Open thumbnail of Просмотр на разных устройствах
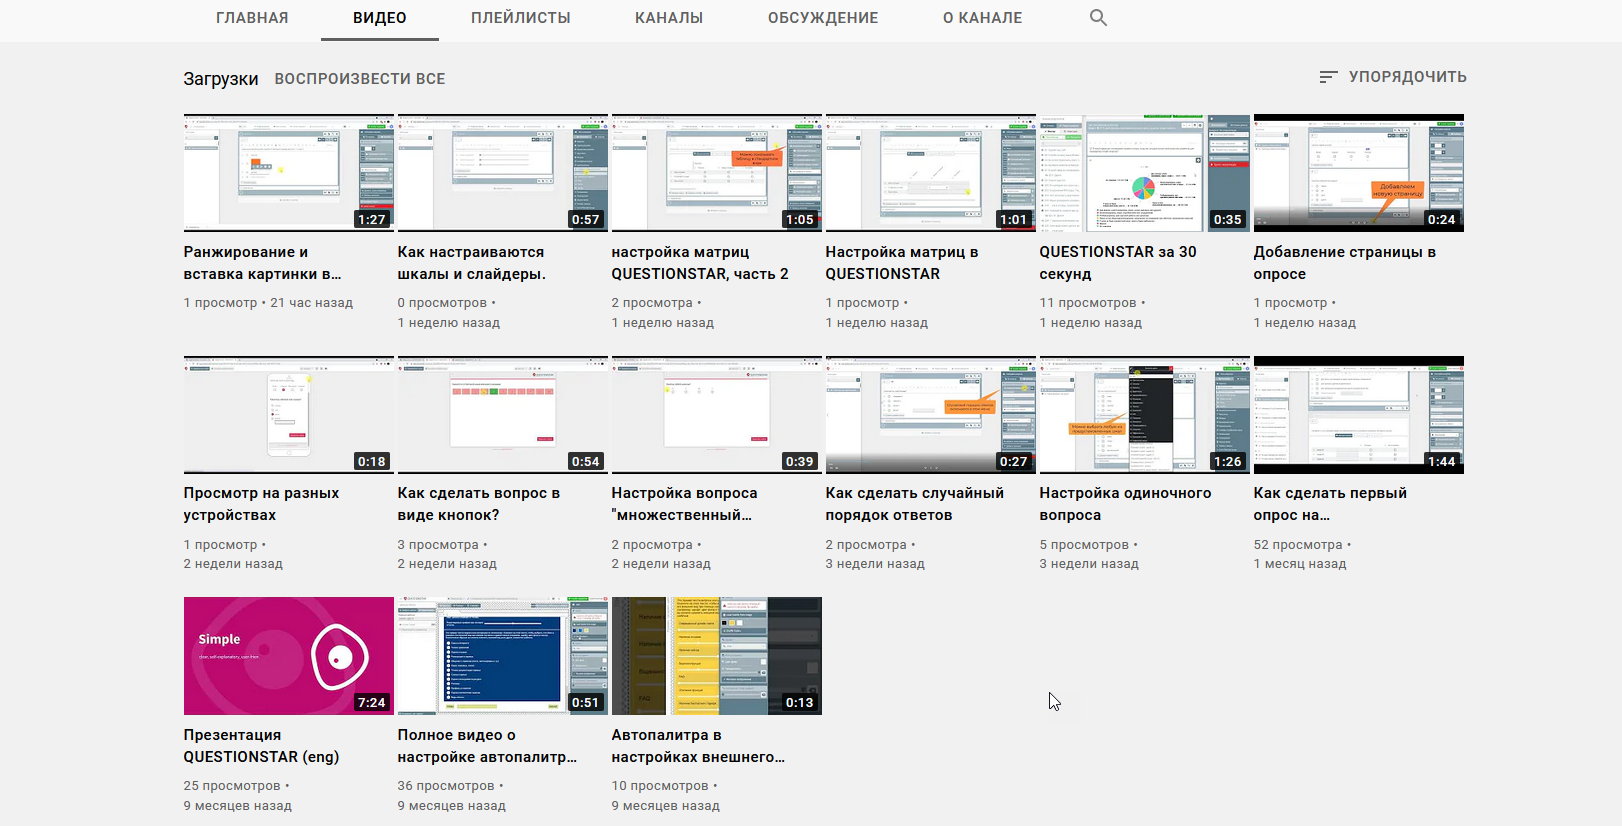The image size is (1622, 826). click(289, 415)
